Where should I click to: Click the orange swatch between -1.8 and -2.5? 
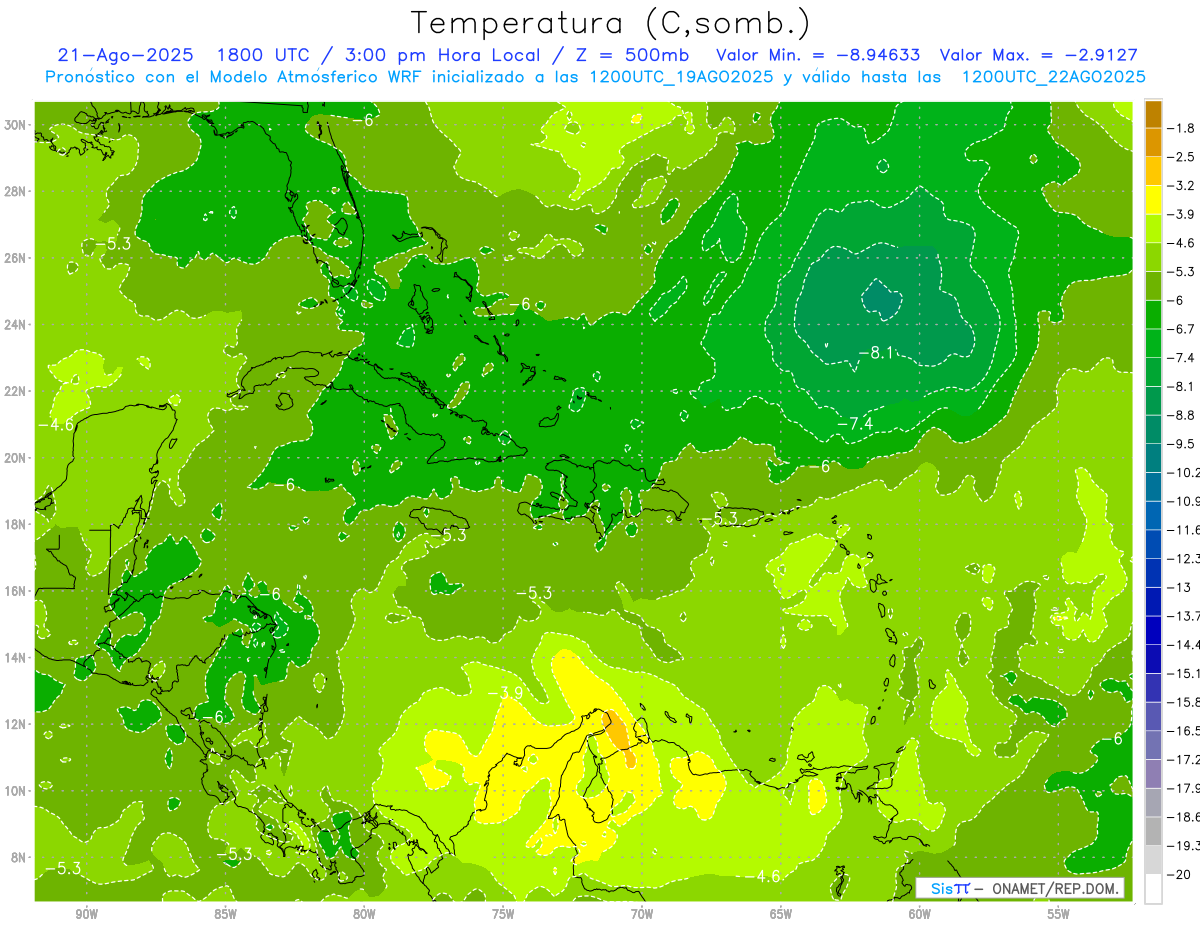point(1153,142)
